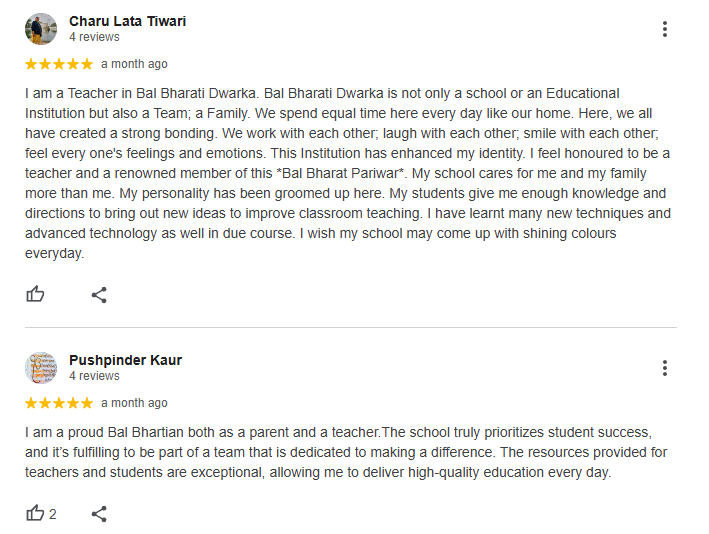Click the name Charu Lata Tiwari
This screenshot has height=534, width=709.
[x=128, y=21]
